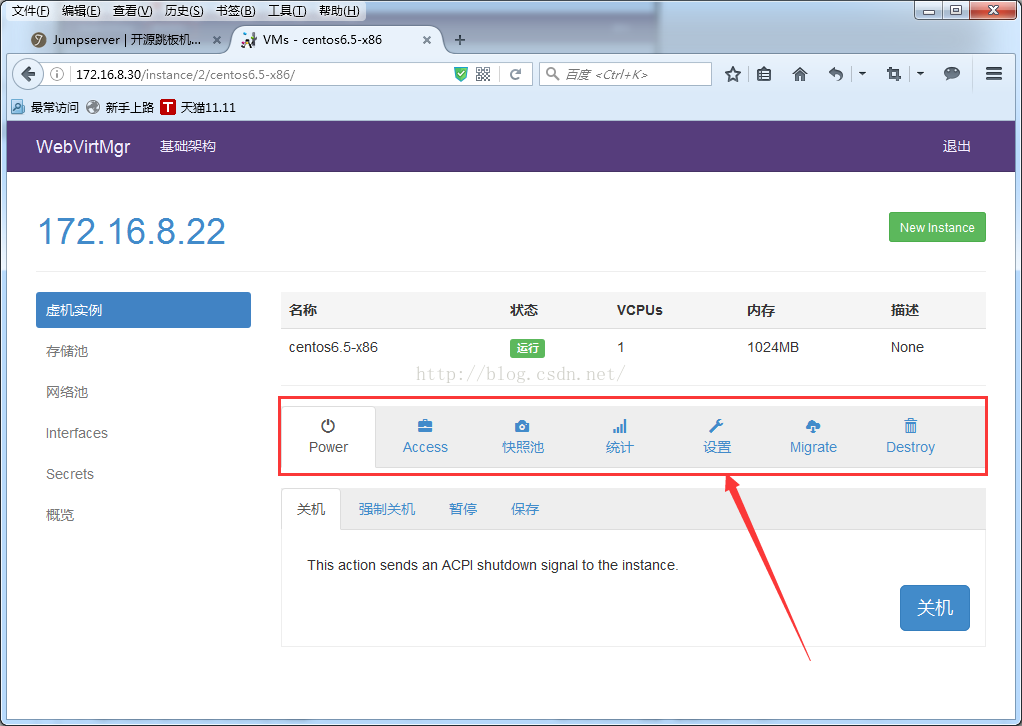Select Secrets in the sidebar
Image resolution: width=1022 pixels, height=726 pixels.
(70, 474)
